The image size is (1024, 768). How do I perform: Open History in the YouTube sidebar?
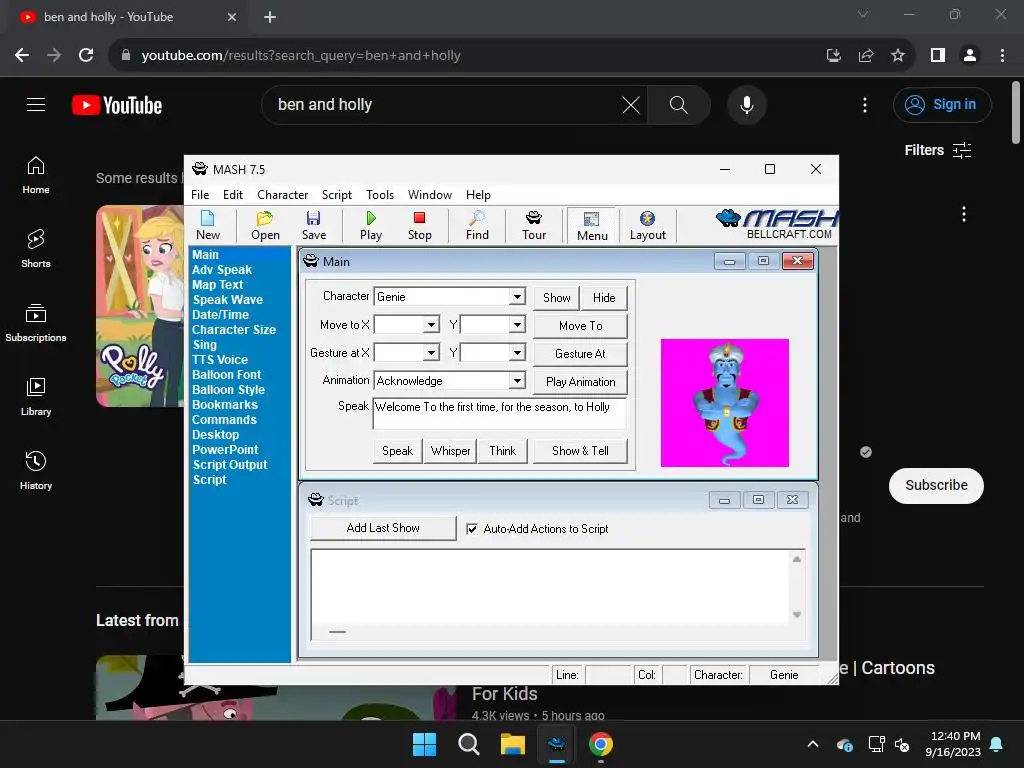pyautogui.click(x=36, y=470)
